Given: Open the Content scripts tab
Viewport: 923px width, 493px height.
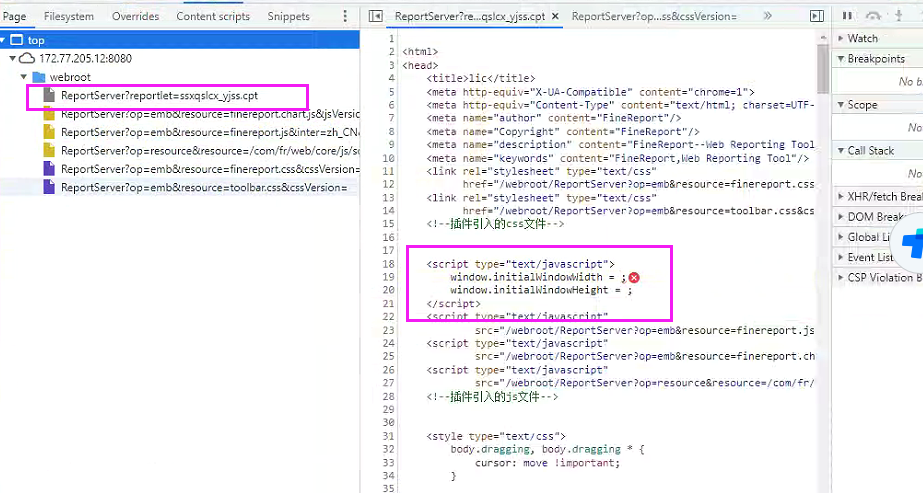Looking at the screenshot, I should [x=213, y=16].
